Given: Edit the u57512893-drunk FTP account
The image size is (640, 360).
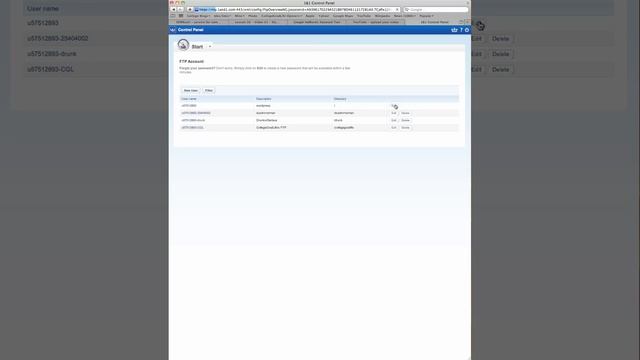Looking at the screenshot, I should [x=393, y=120].
